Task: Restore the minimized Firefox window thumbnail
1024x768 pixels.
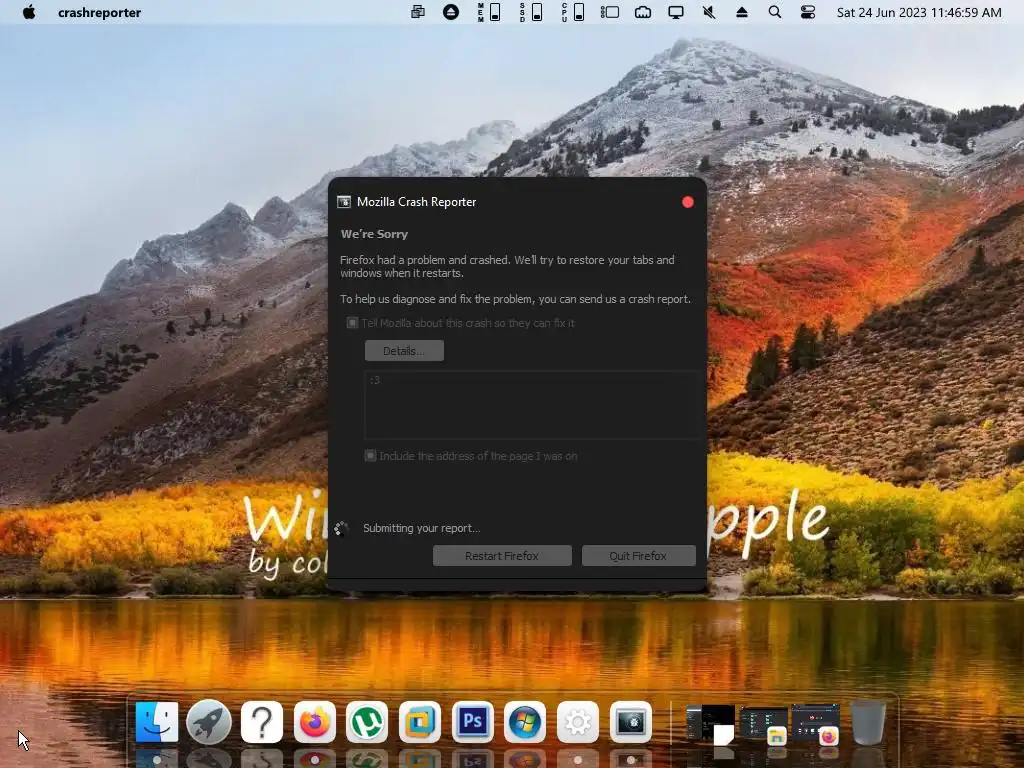Action: (816, 724)
